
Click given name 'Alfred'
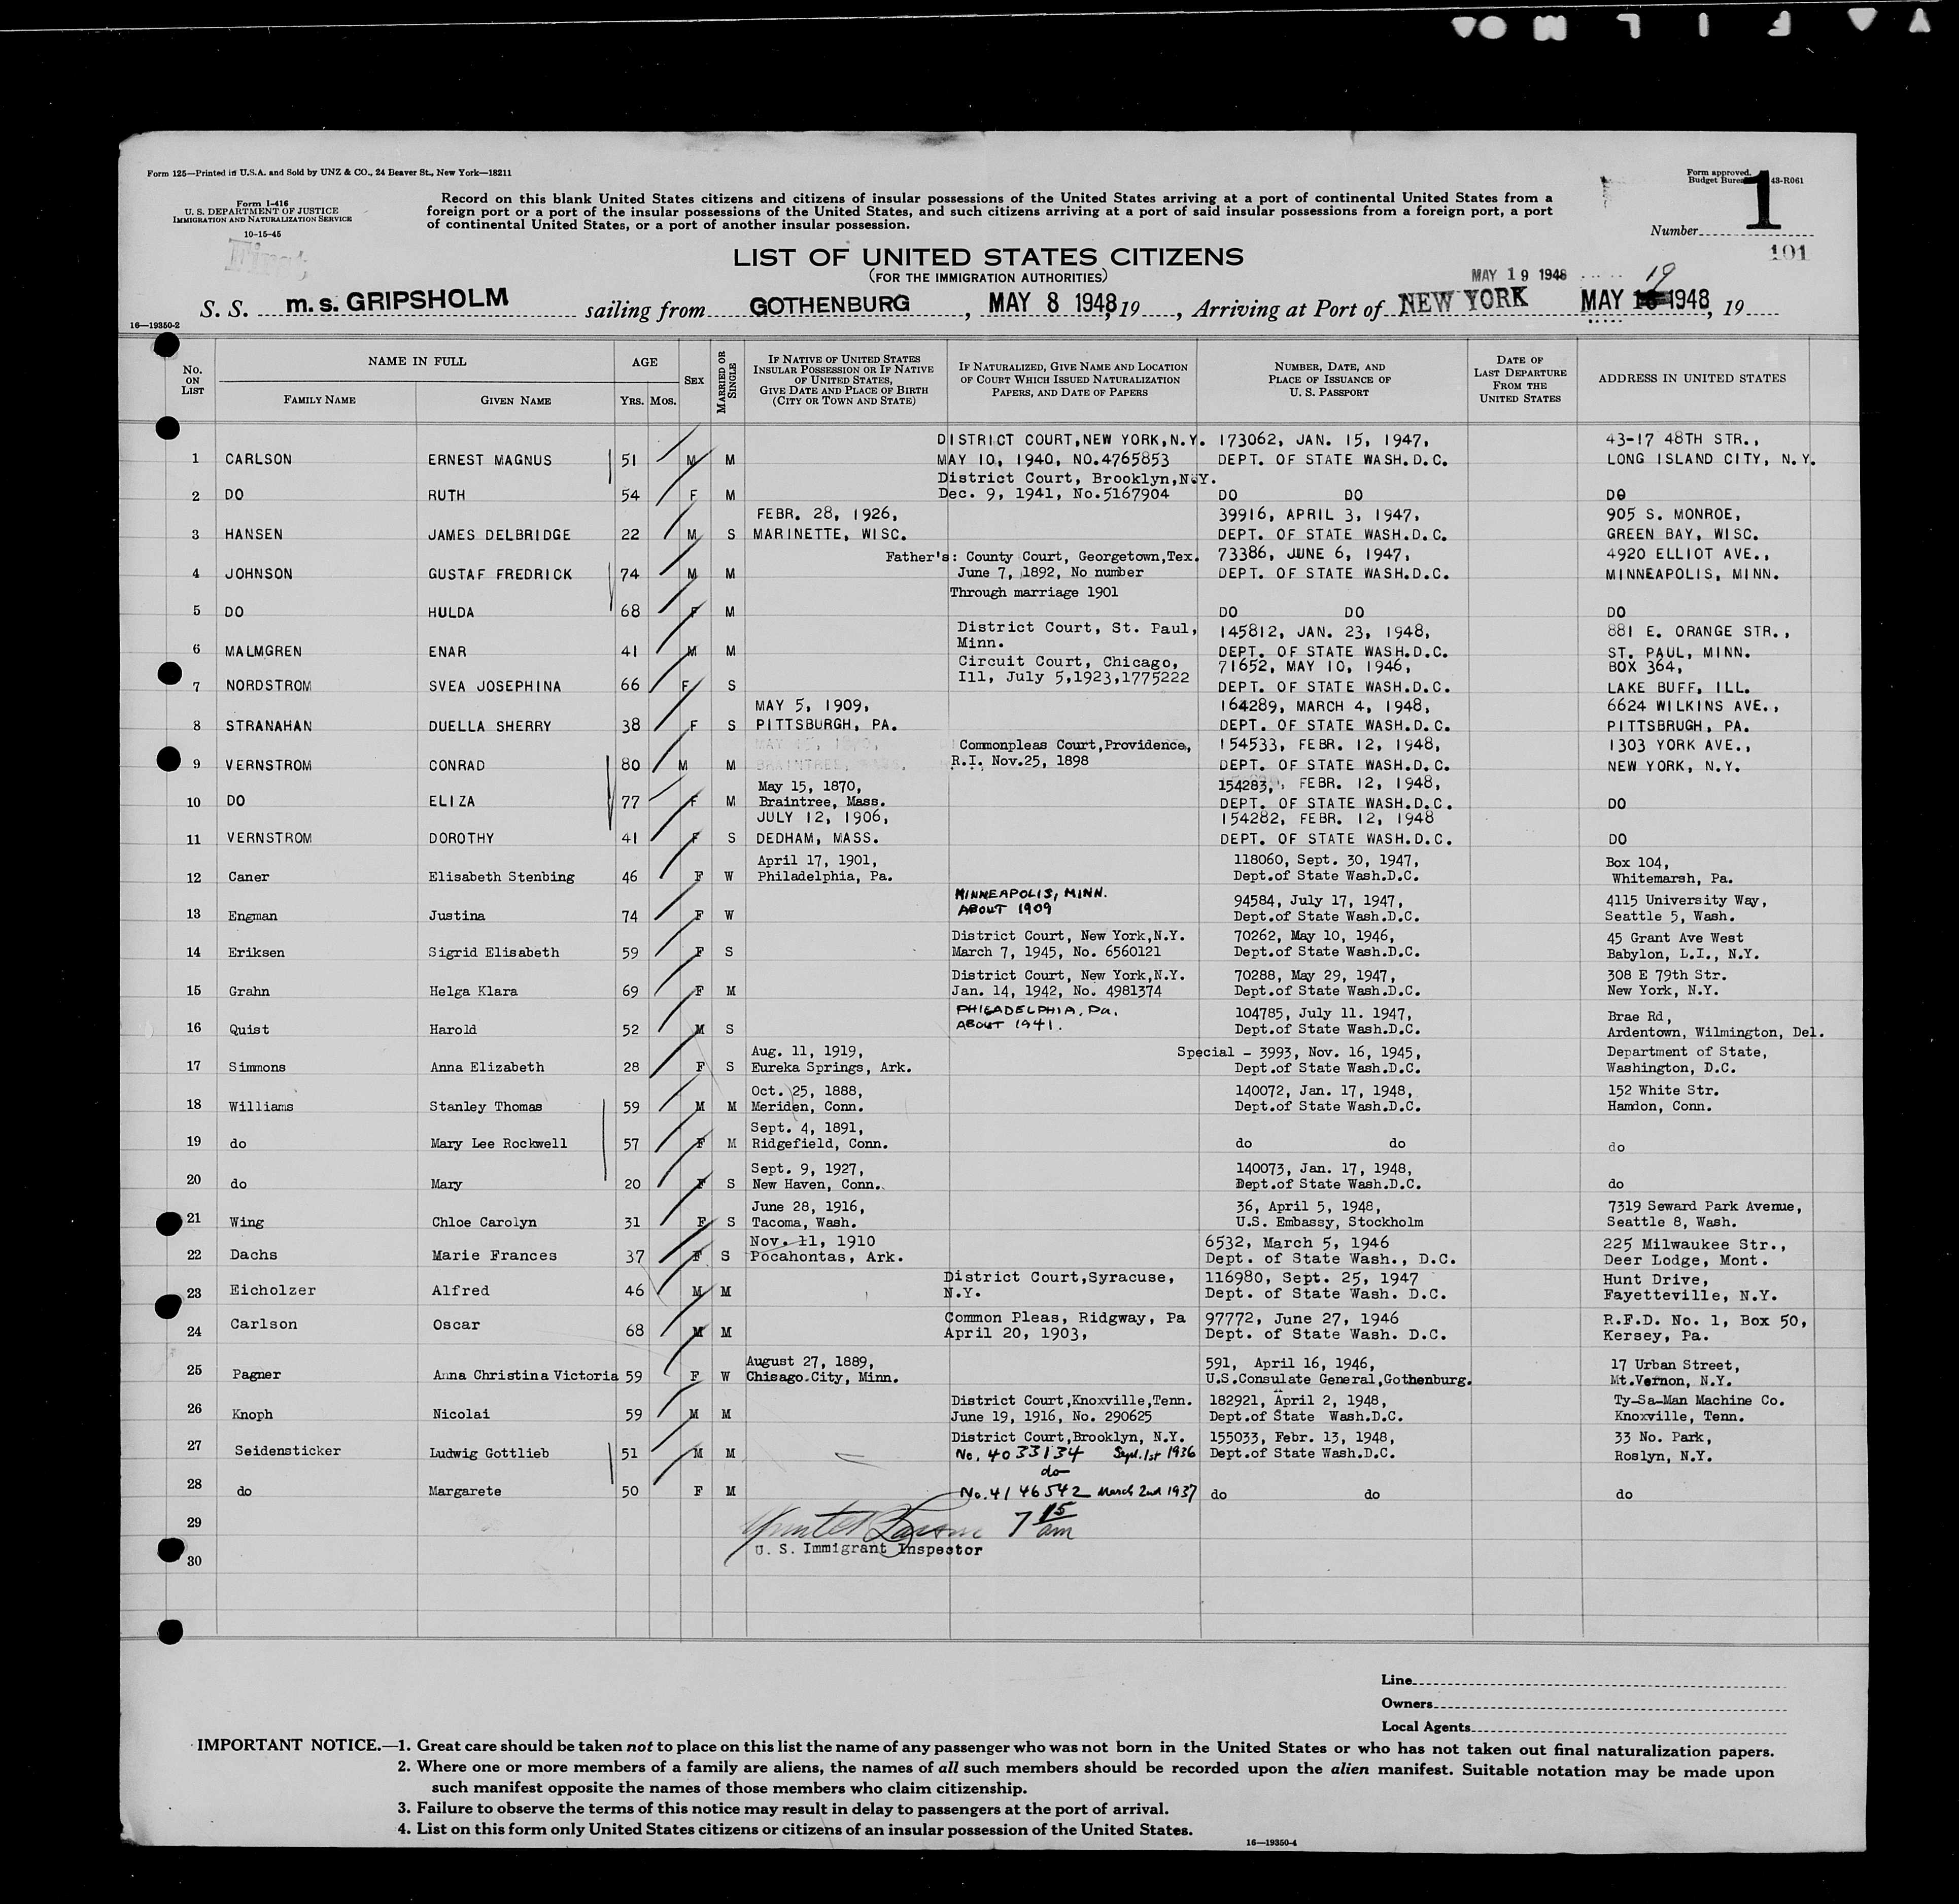(x=460, y=1291)
